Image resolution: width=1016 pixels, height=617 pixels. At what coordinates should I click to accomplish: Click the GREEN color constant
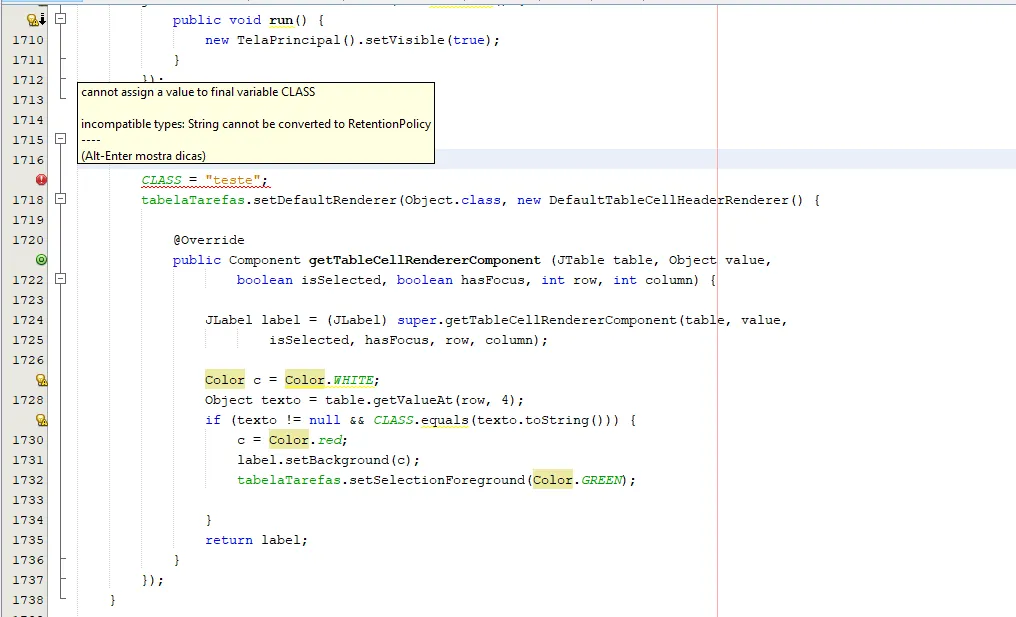[x=601, y=480]
